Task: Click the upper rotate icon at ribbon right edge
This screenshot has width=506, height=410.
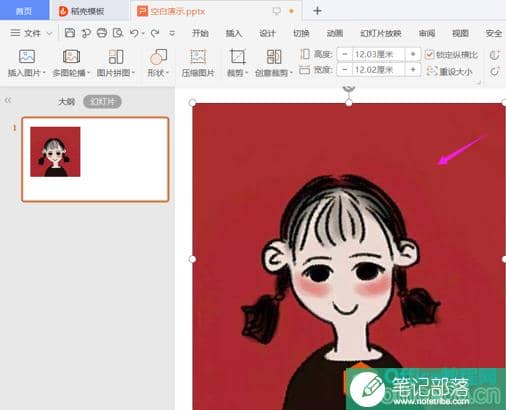Action: (495, 55)
